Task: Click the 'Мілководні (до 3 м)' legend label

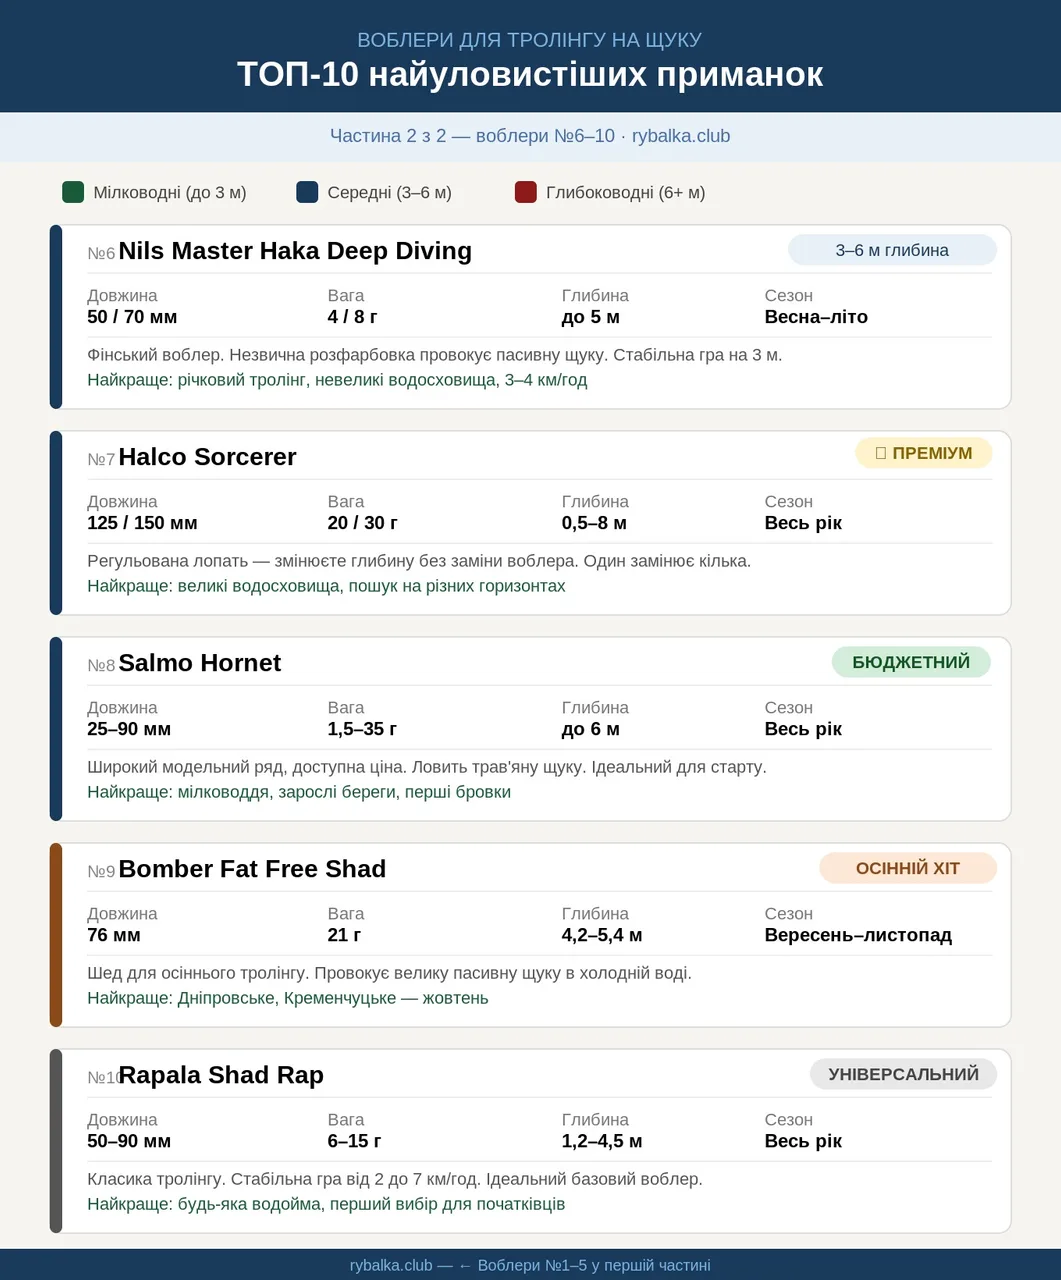Action: point(170,192)
